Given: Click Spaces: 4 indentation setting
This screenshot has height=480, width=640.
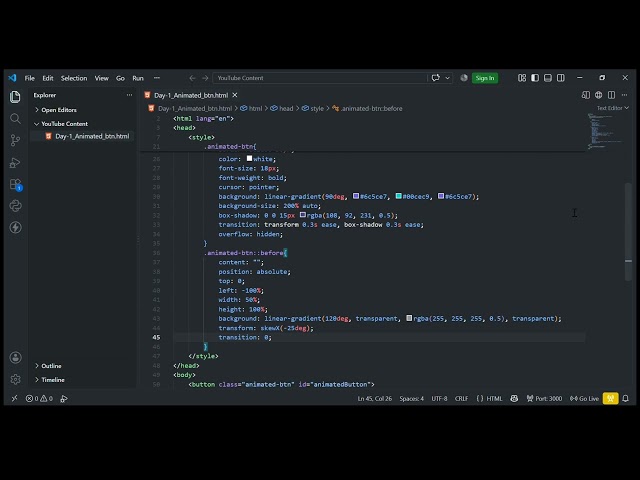Looking at the screenshot, I should [411, 398].
